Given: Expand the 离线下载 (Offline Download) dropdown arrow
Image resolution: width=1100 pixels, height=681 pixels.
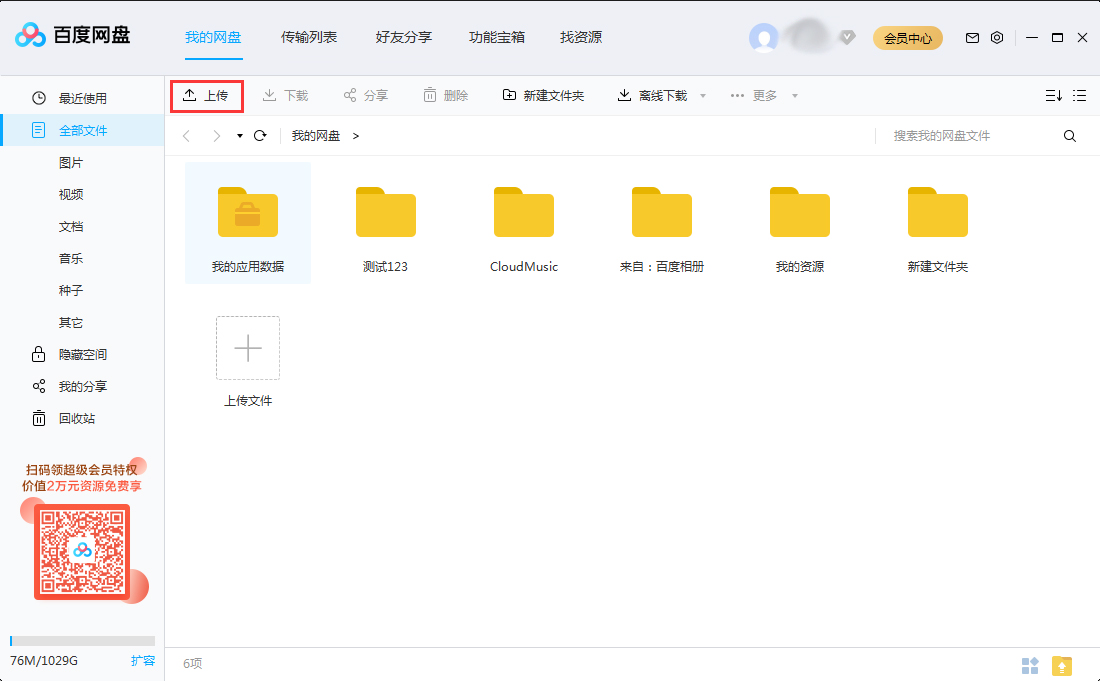Looking at the screenshot, I should pos(702,95).
